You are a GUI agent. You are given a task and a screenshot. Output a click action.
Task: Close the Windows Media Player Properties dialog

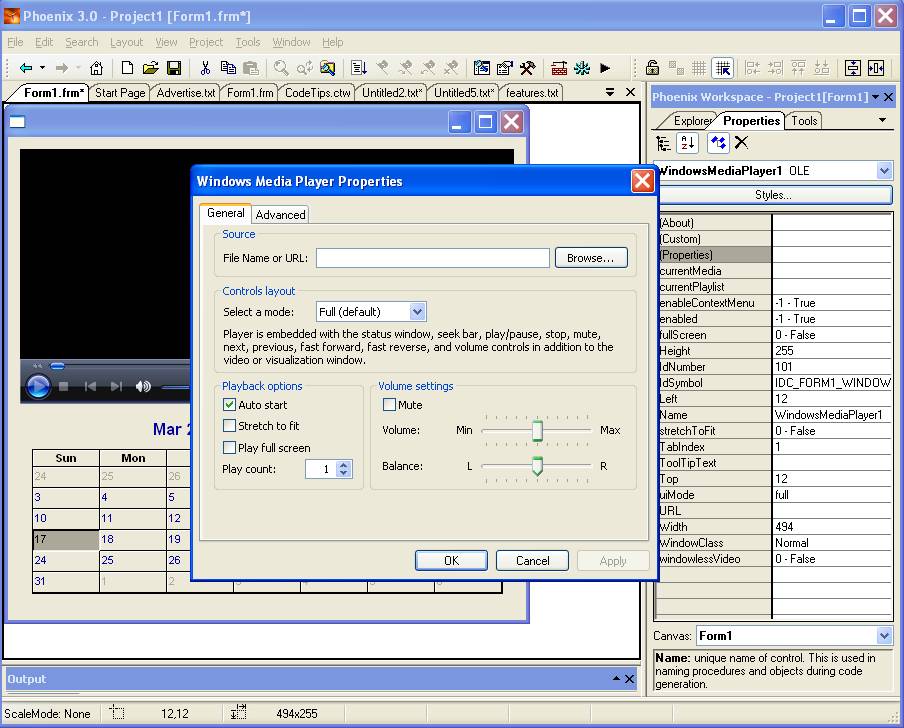642,181
